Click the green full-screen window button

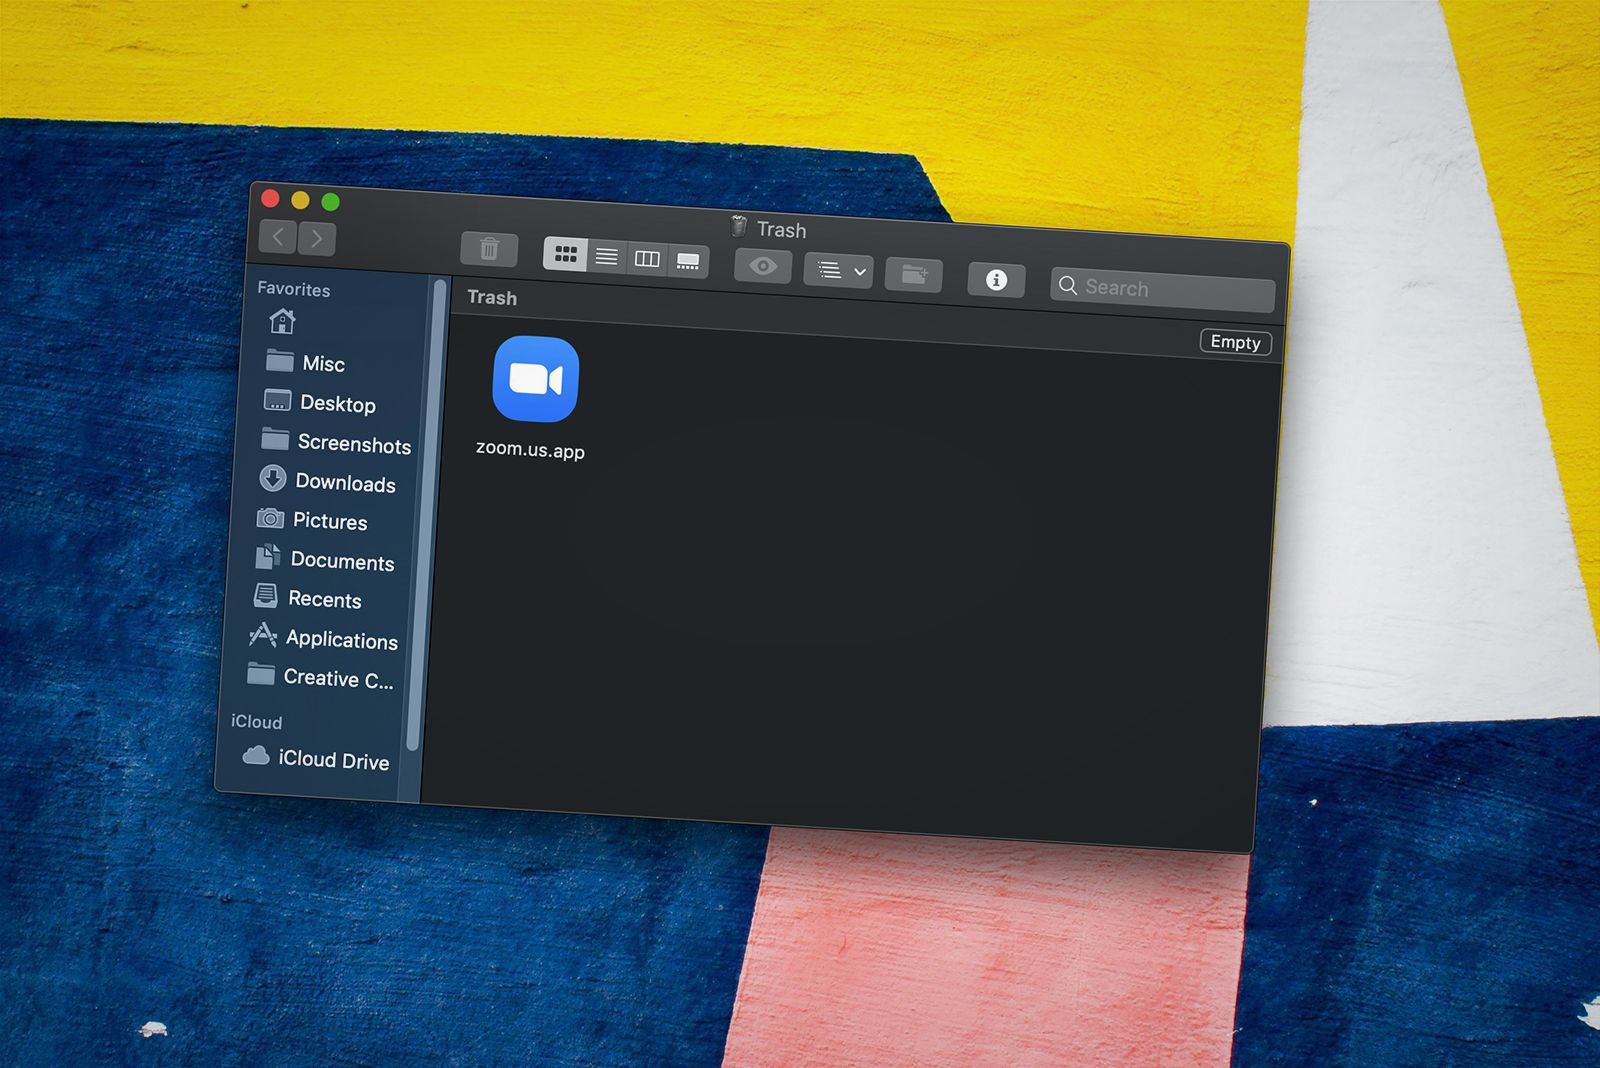pos(330,202)
